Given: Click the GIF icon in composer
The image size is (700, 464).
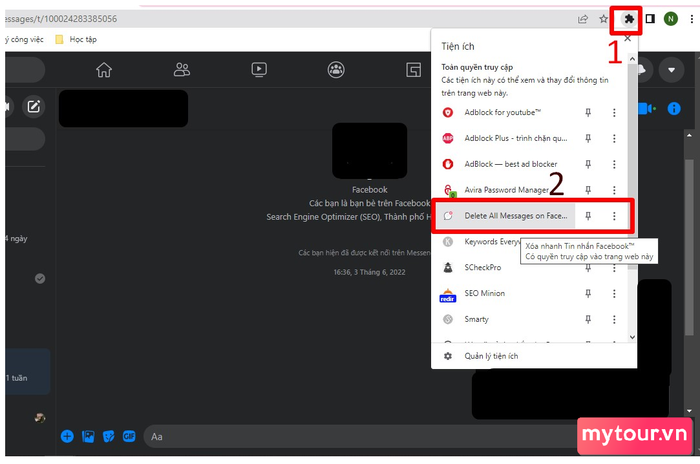Looking at the screenshot, I should pos(128,436).
